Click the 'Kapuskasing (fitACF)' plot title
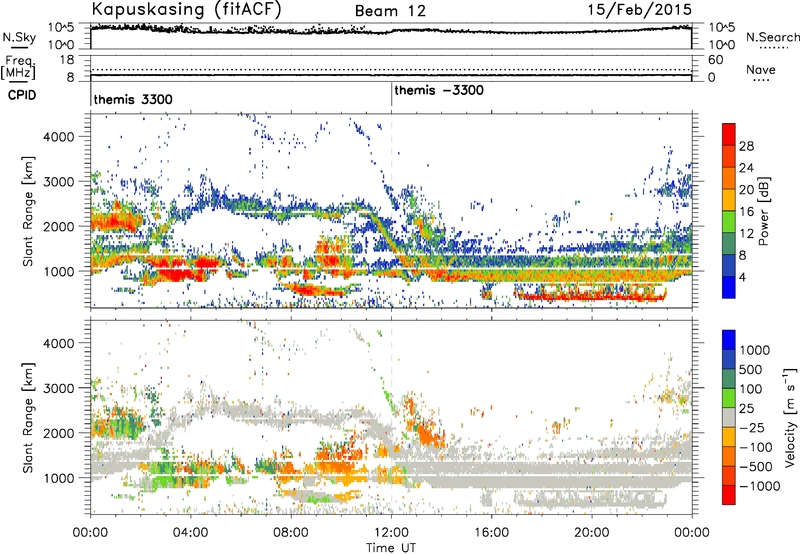This screenshot has width=800, height=554. [x=186, y=9]
